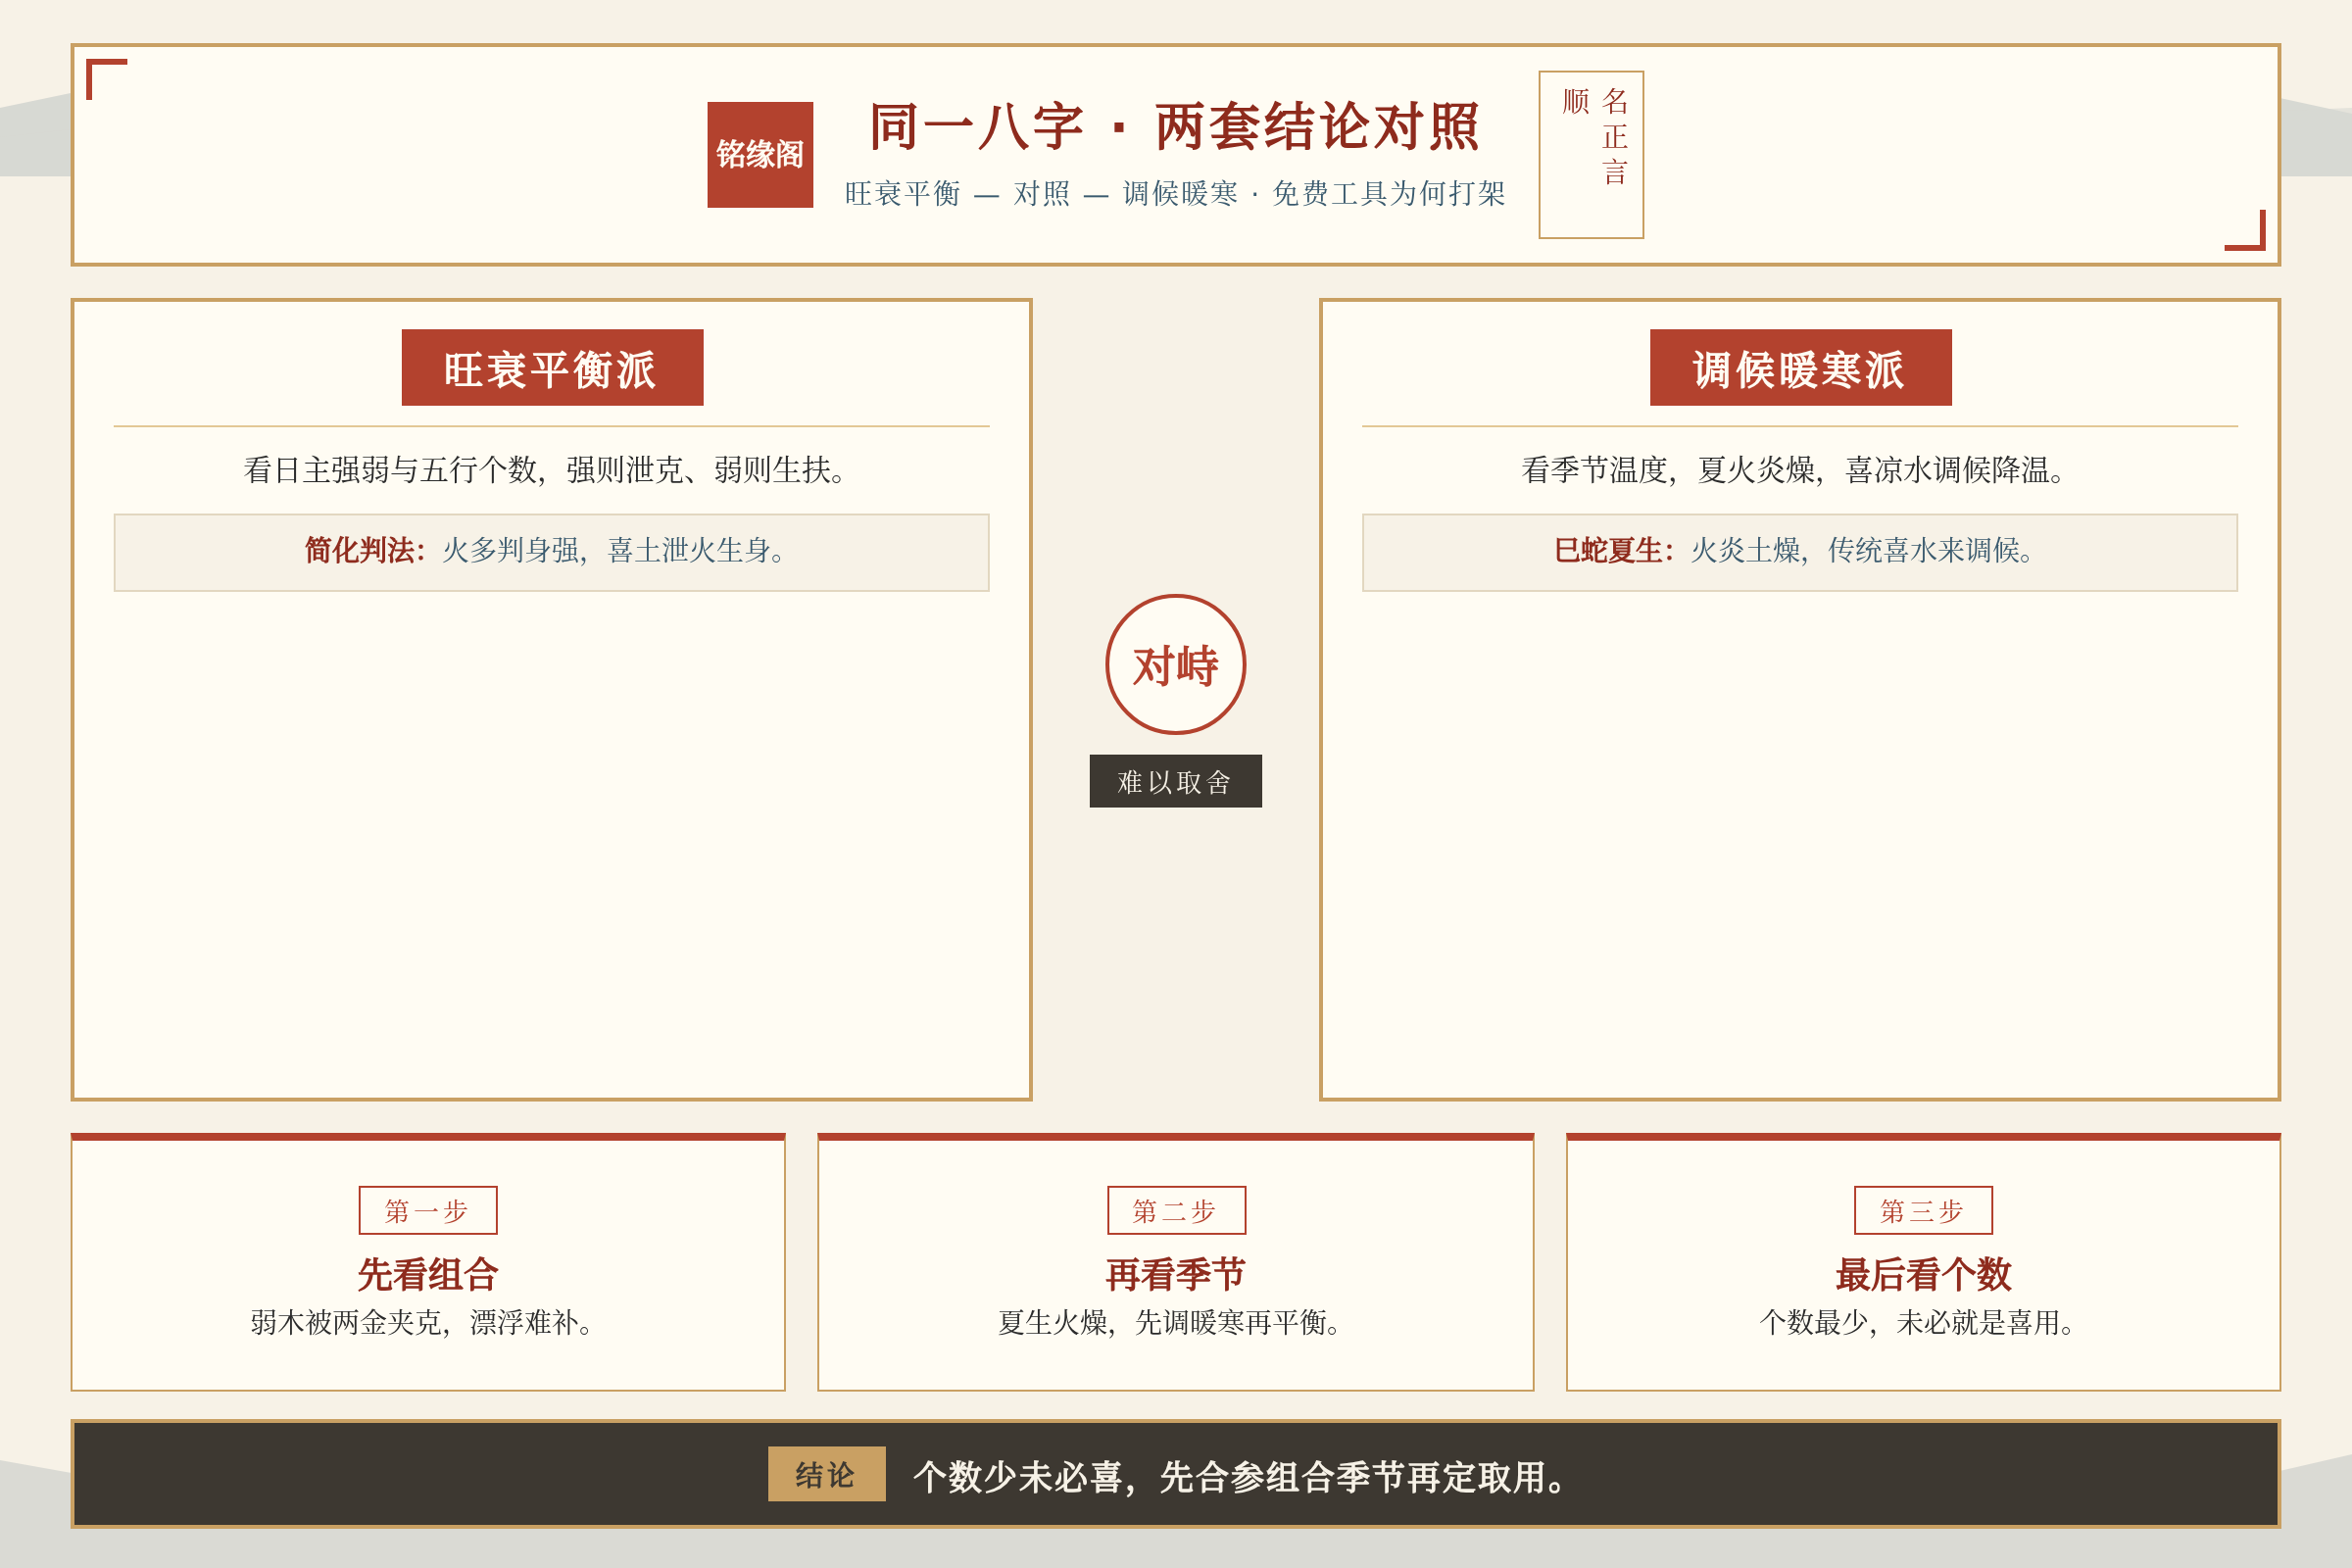Viewport: 2352px width, 1568px height.
Task: Click the 巳蛇夏生 note box
Action: [1799, 552]
